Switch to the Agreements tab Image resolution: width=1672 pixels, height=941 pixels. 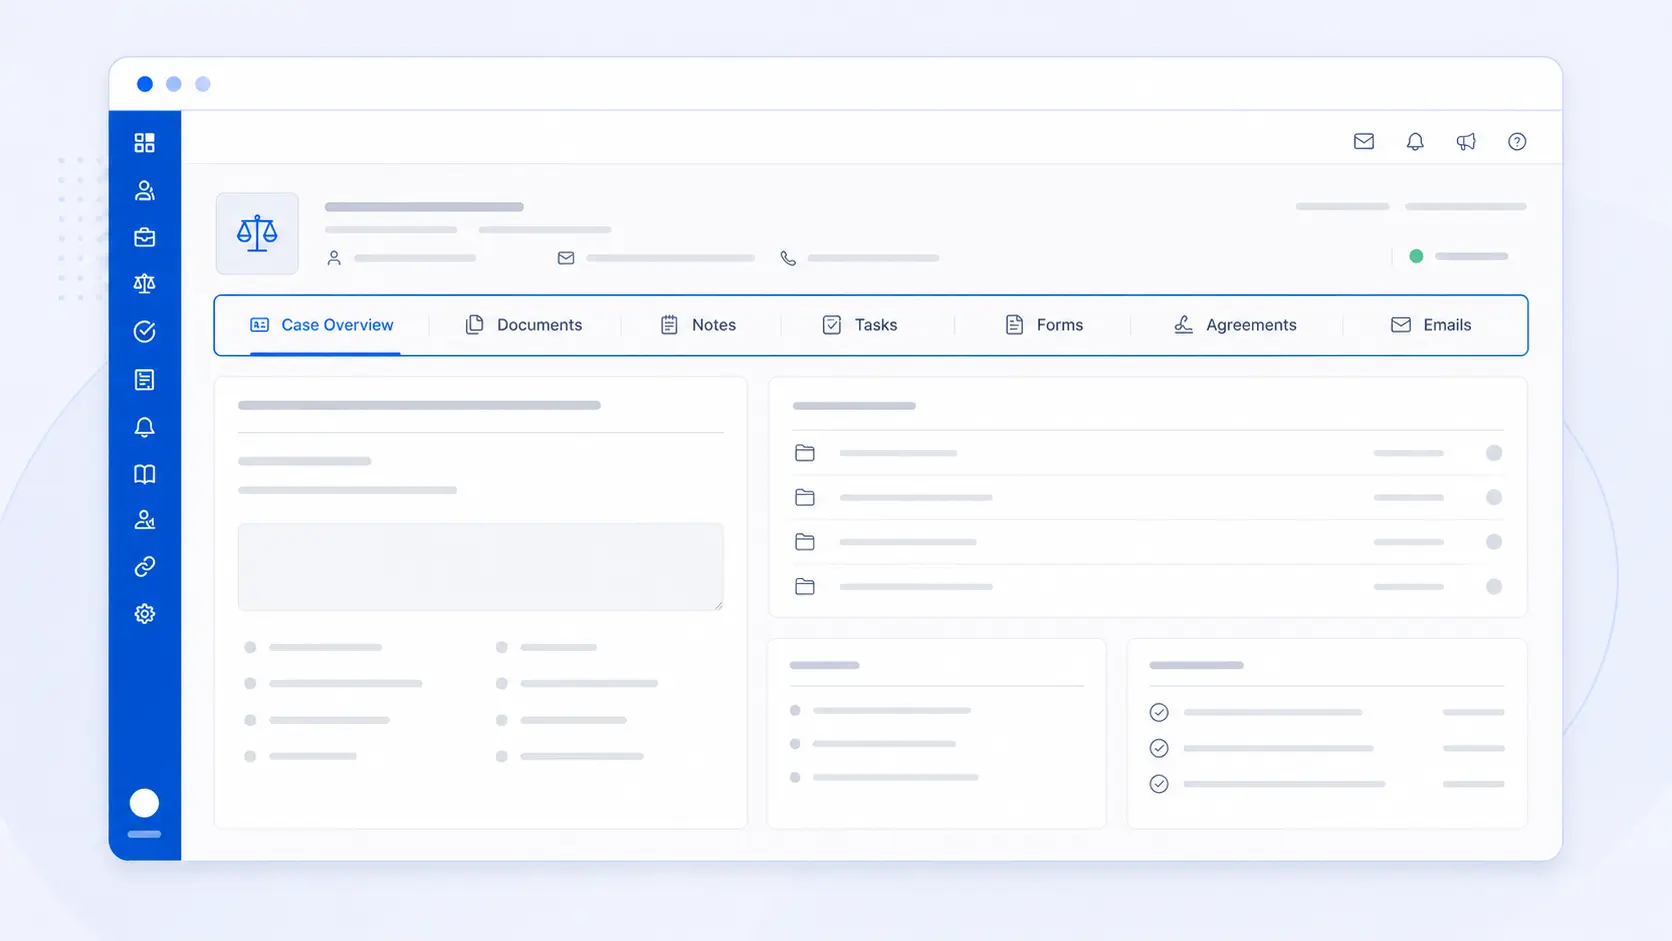pos(1235,325)
